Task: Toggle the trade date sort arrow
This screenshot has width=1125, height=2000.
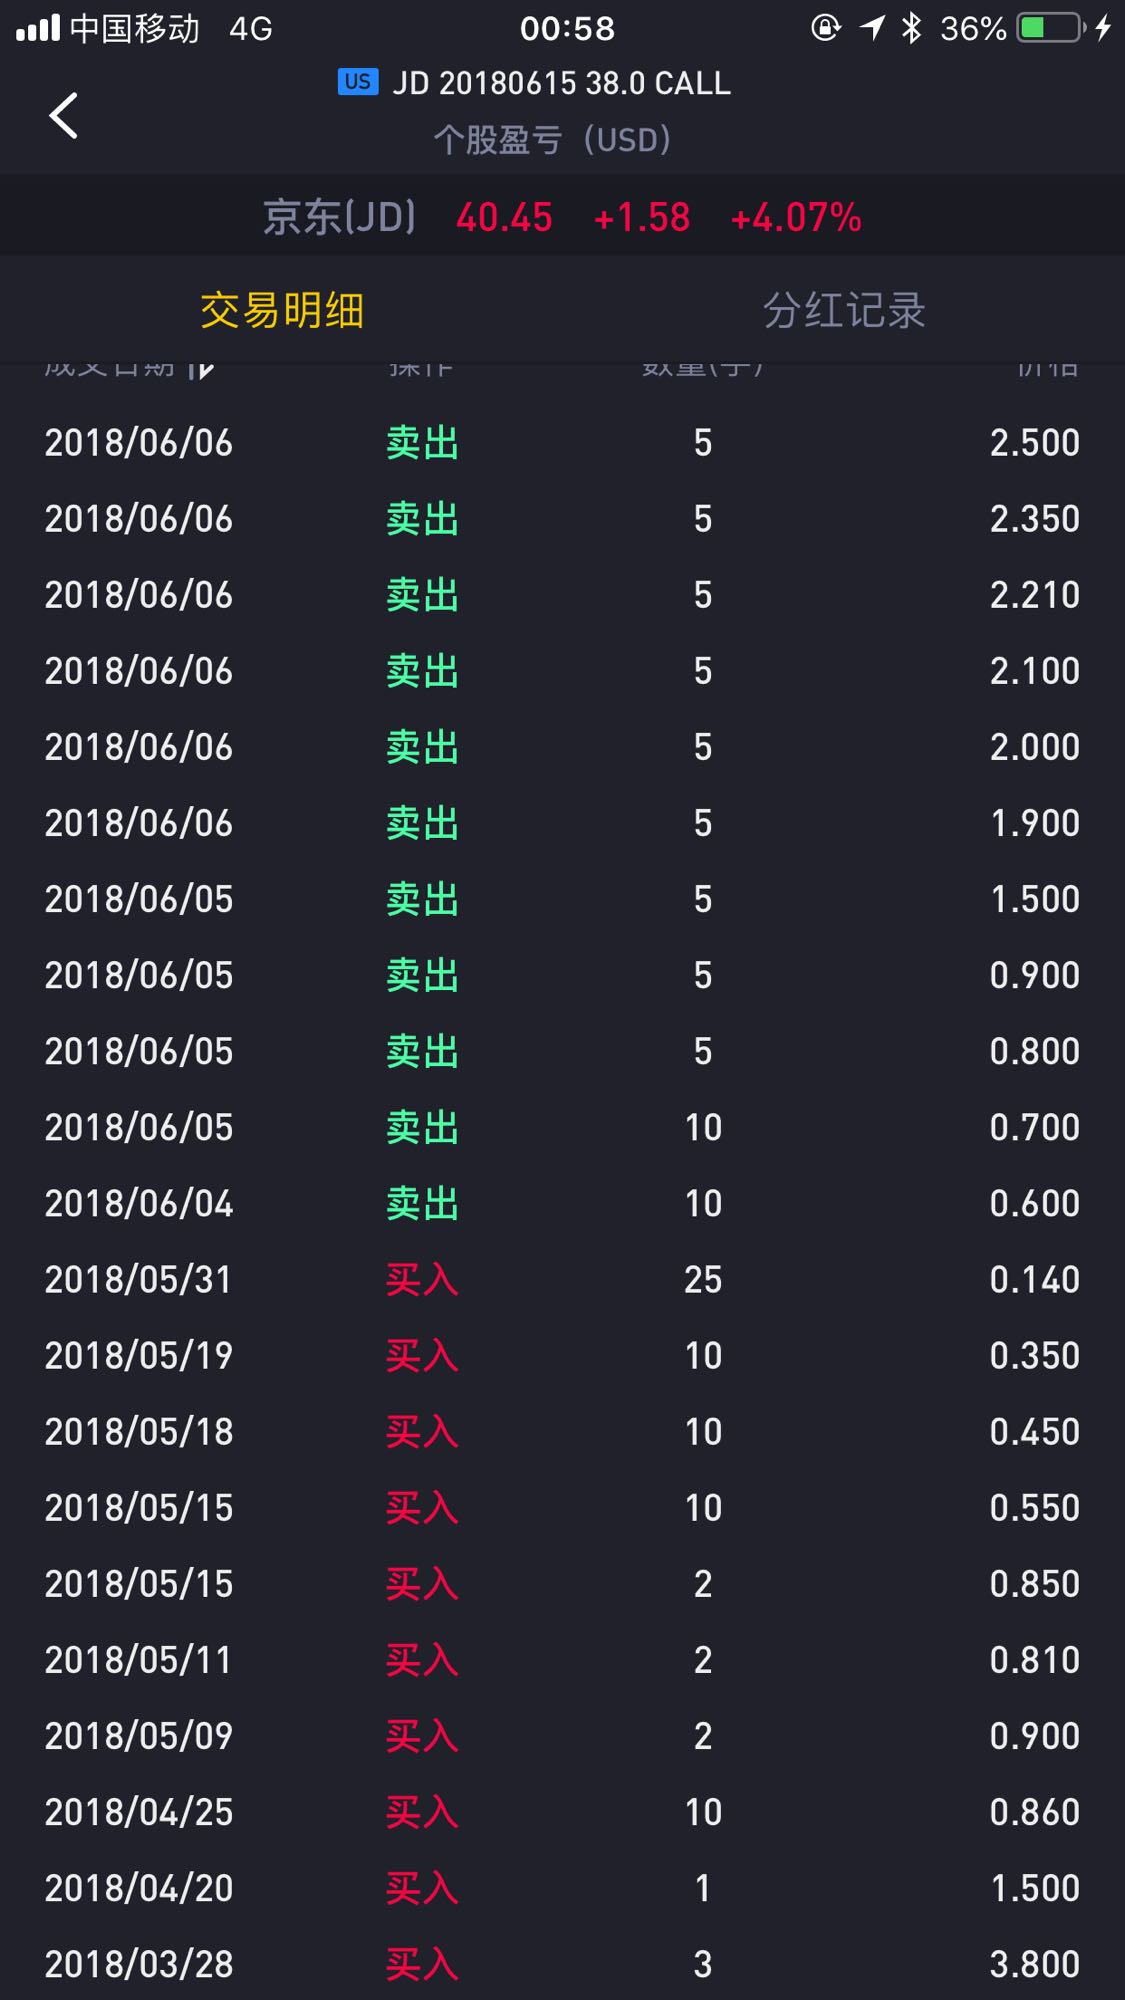Action: click(x=201, y=368)
